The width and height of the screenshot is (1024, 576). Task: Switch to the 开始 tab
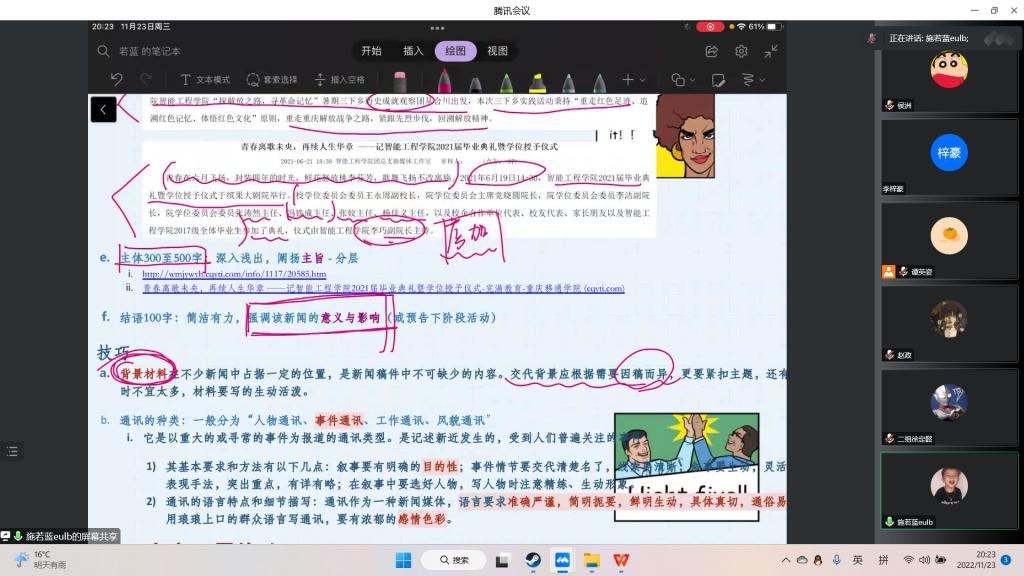(371, 51)
